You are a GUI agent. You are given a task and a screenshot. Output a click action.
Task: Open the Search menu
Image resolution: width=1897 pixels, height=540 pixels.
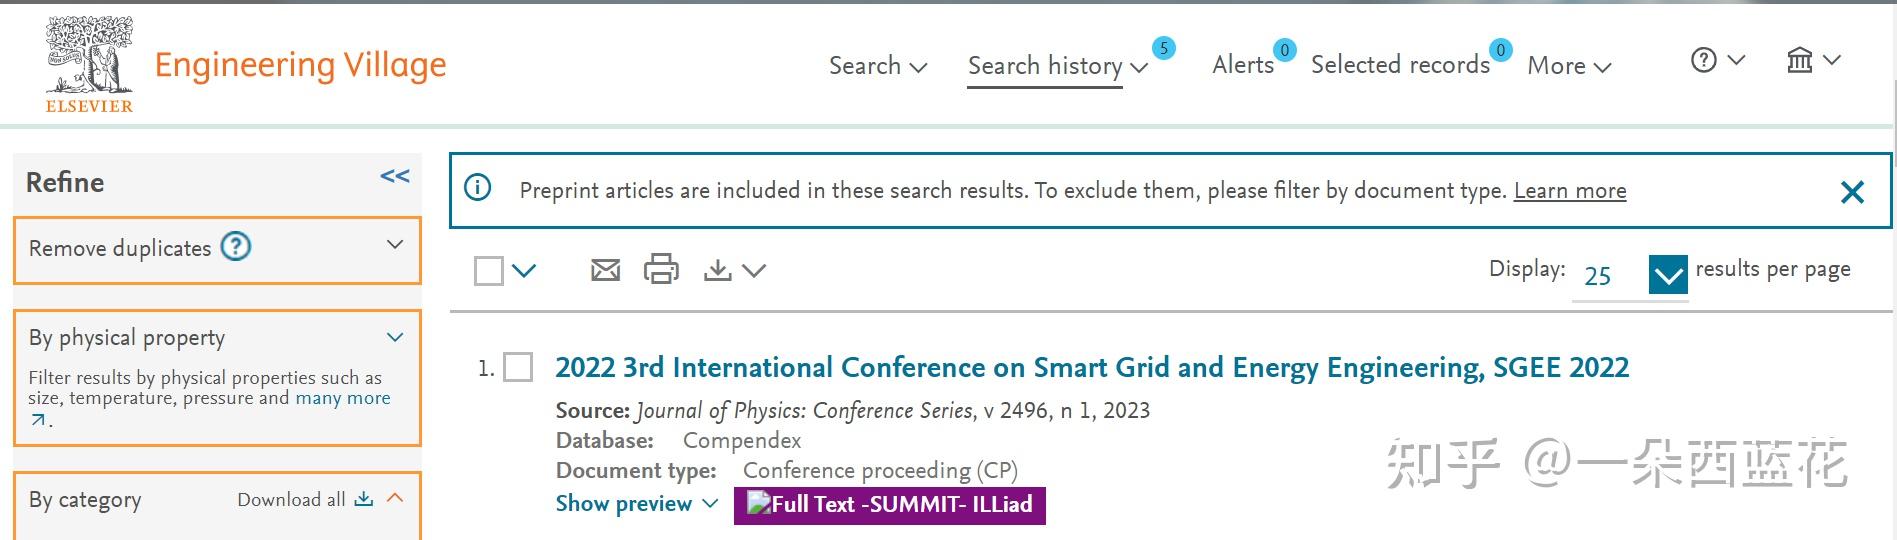click(877, 66)
